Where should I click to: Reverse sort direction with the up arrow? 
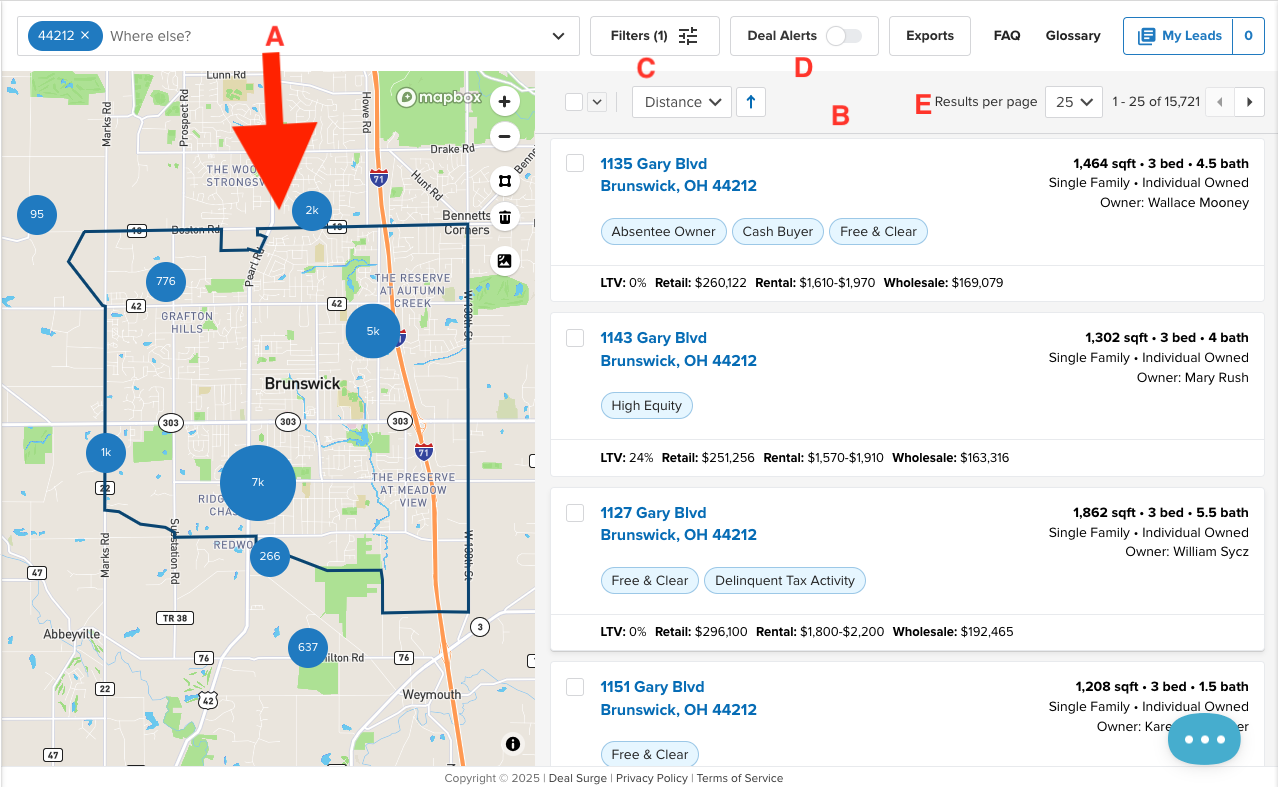tap(751, 101)
